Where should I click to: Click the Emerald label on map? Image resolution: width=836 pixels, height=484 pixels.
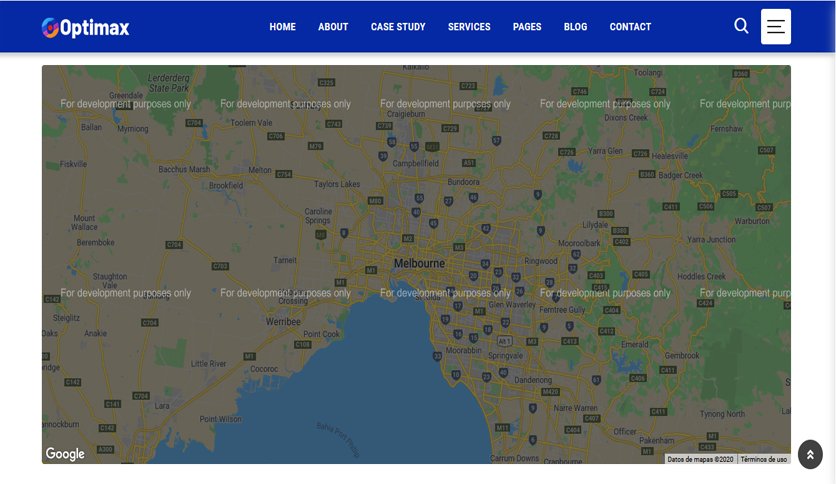click(635, 344)
